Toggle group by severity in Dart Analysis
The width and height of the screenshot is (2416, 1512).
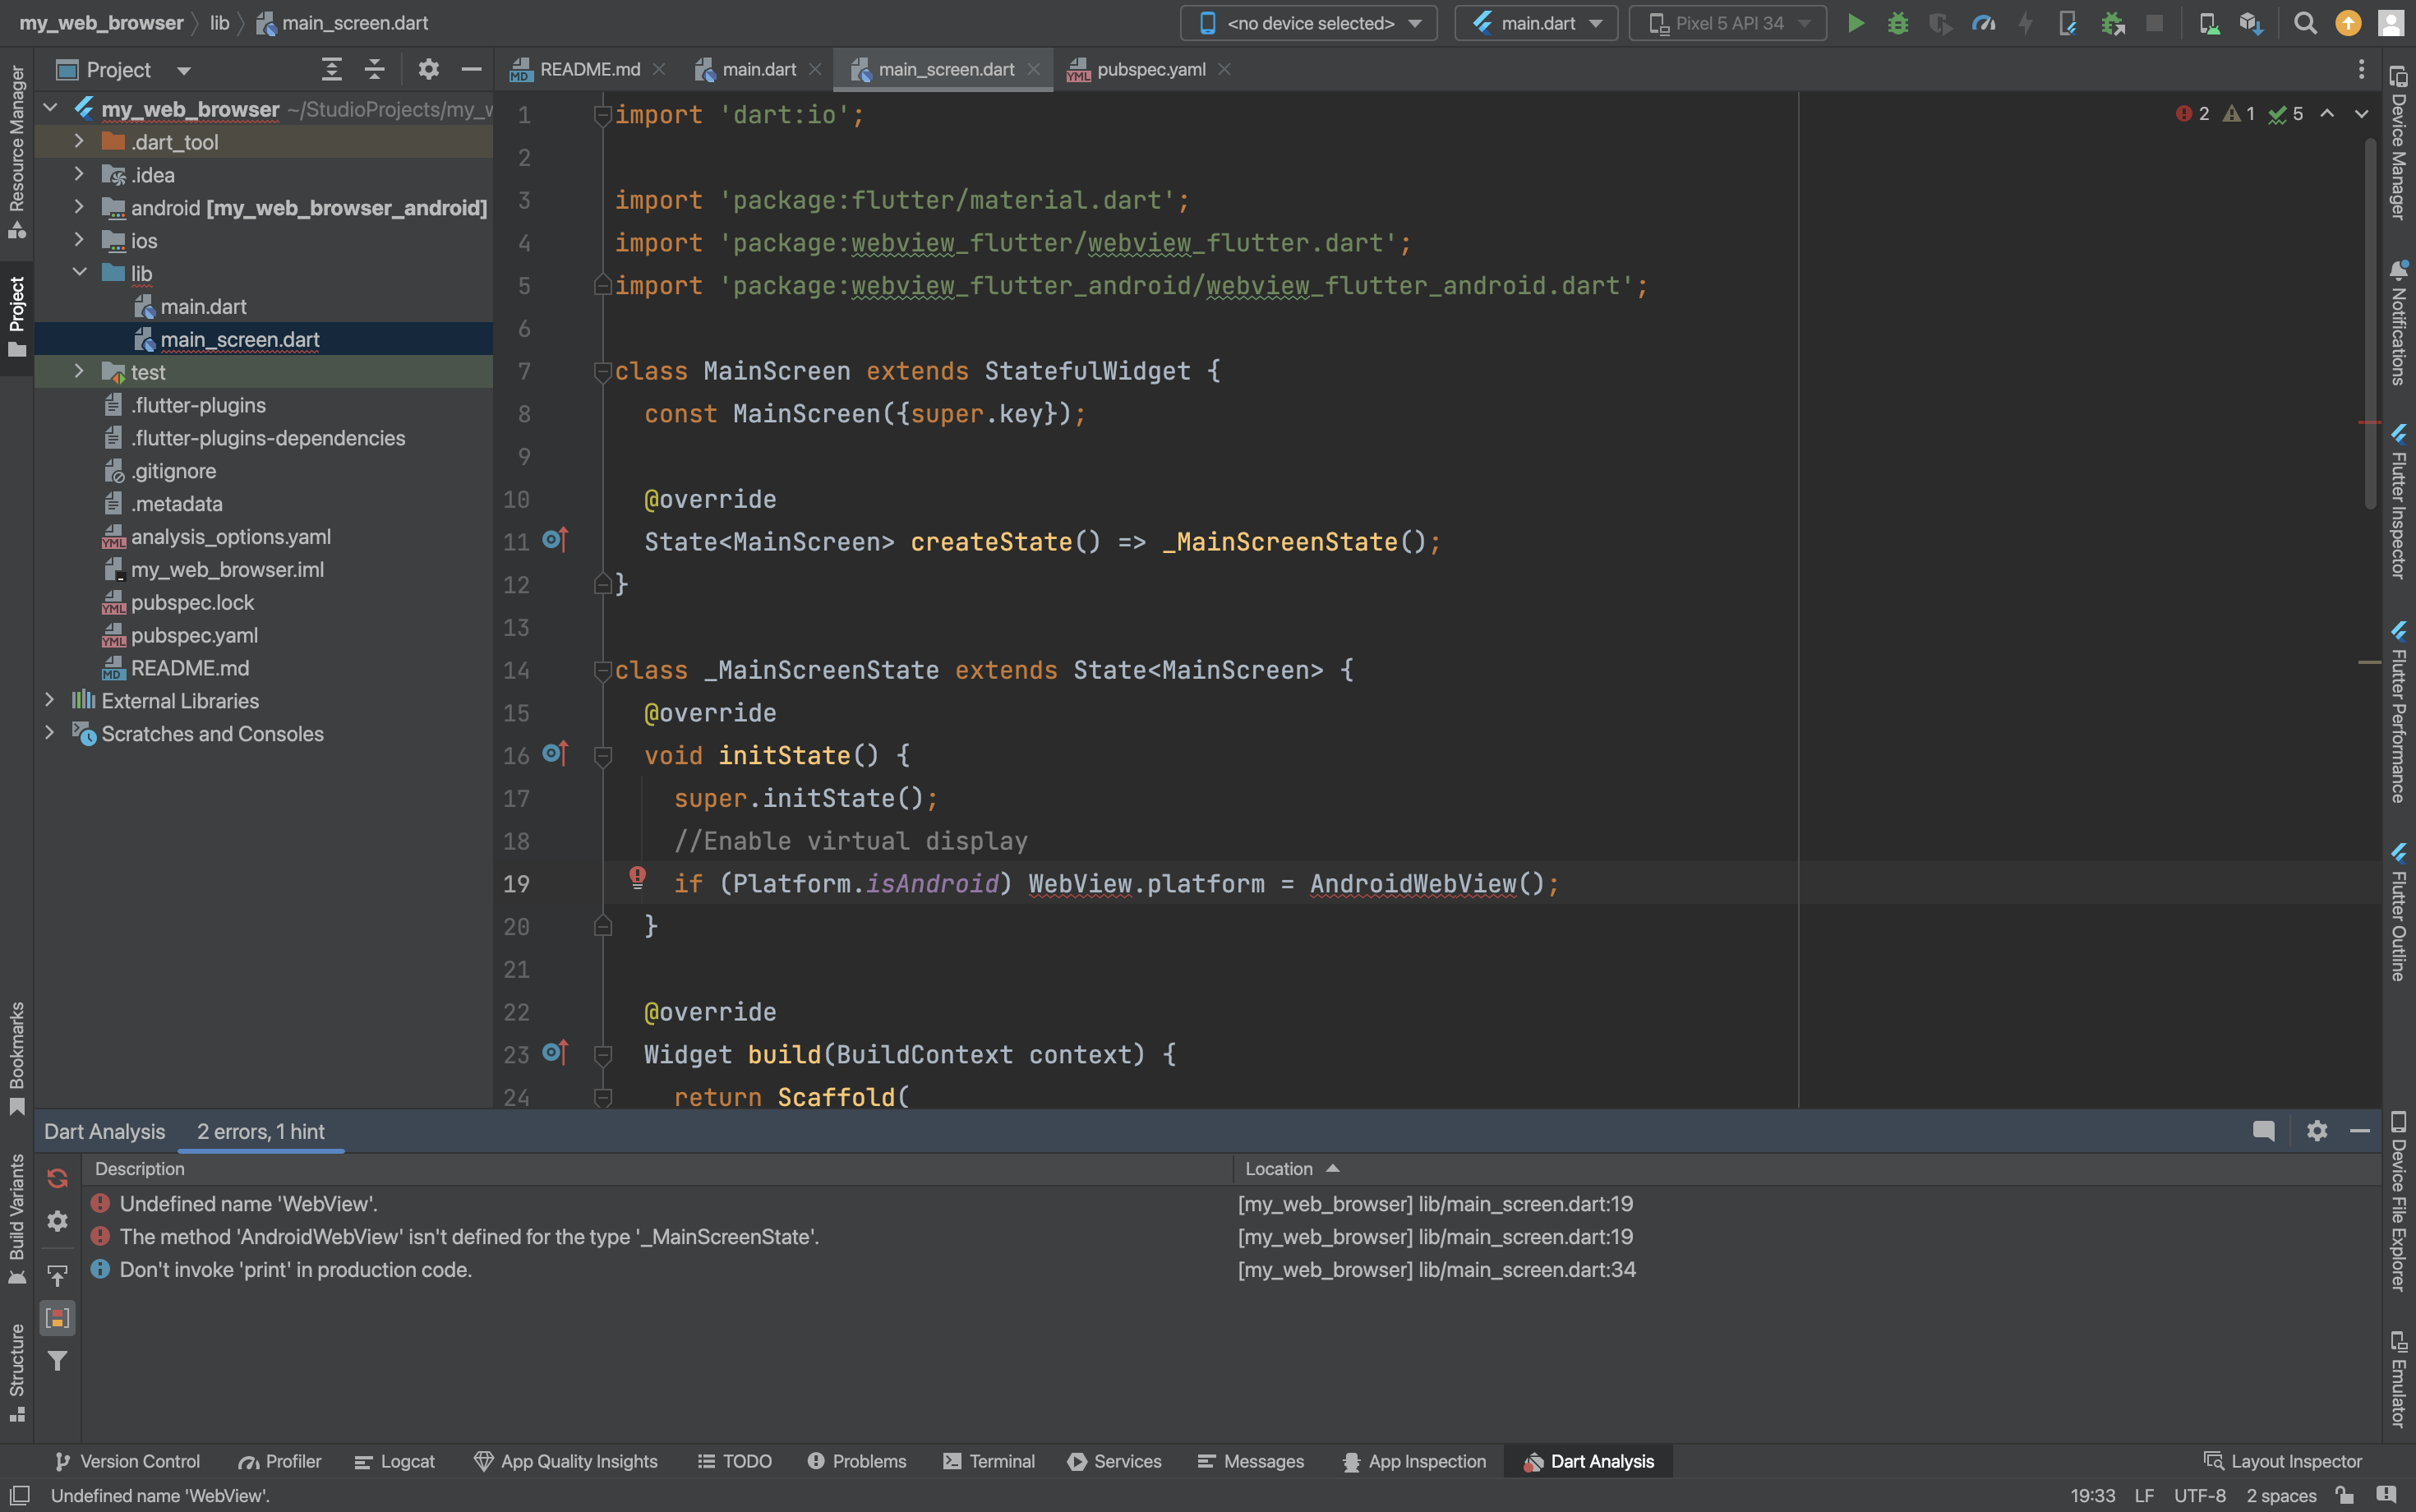pyautogui.click(x=58, y=1317)
